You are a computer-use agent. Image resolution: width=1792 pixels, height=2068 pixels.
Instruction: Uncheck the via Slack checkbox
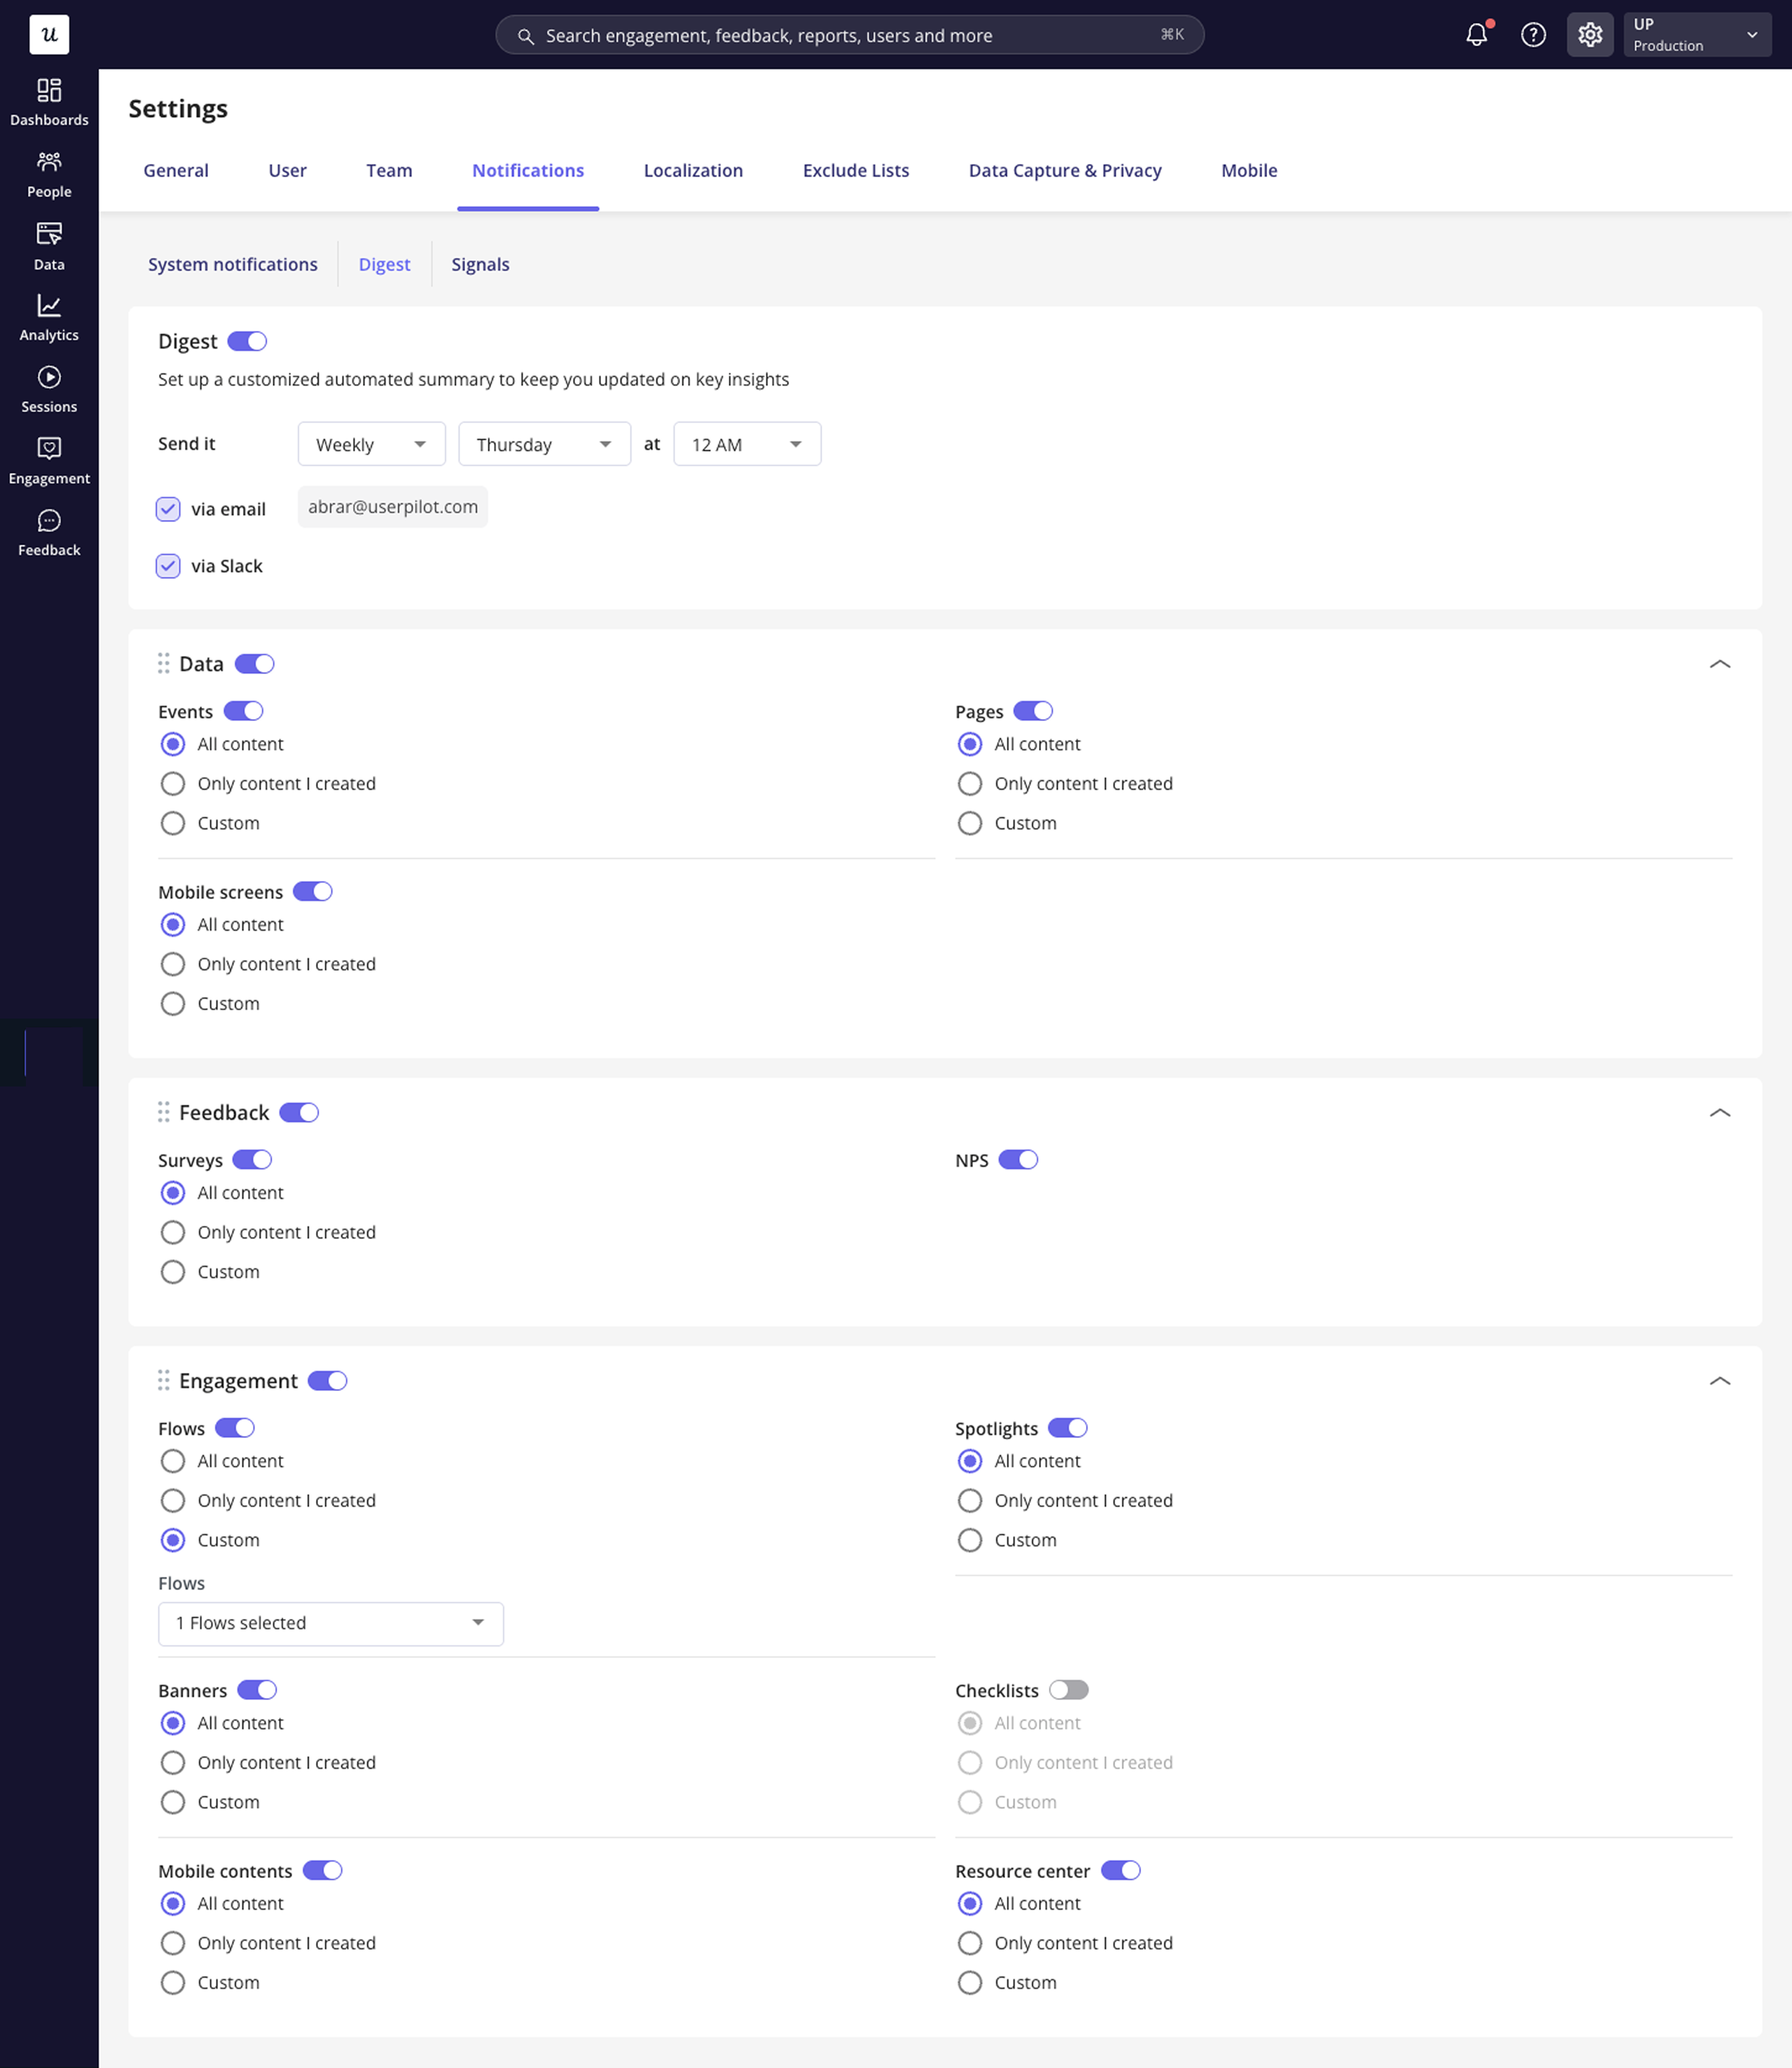click(168, 566)
